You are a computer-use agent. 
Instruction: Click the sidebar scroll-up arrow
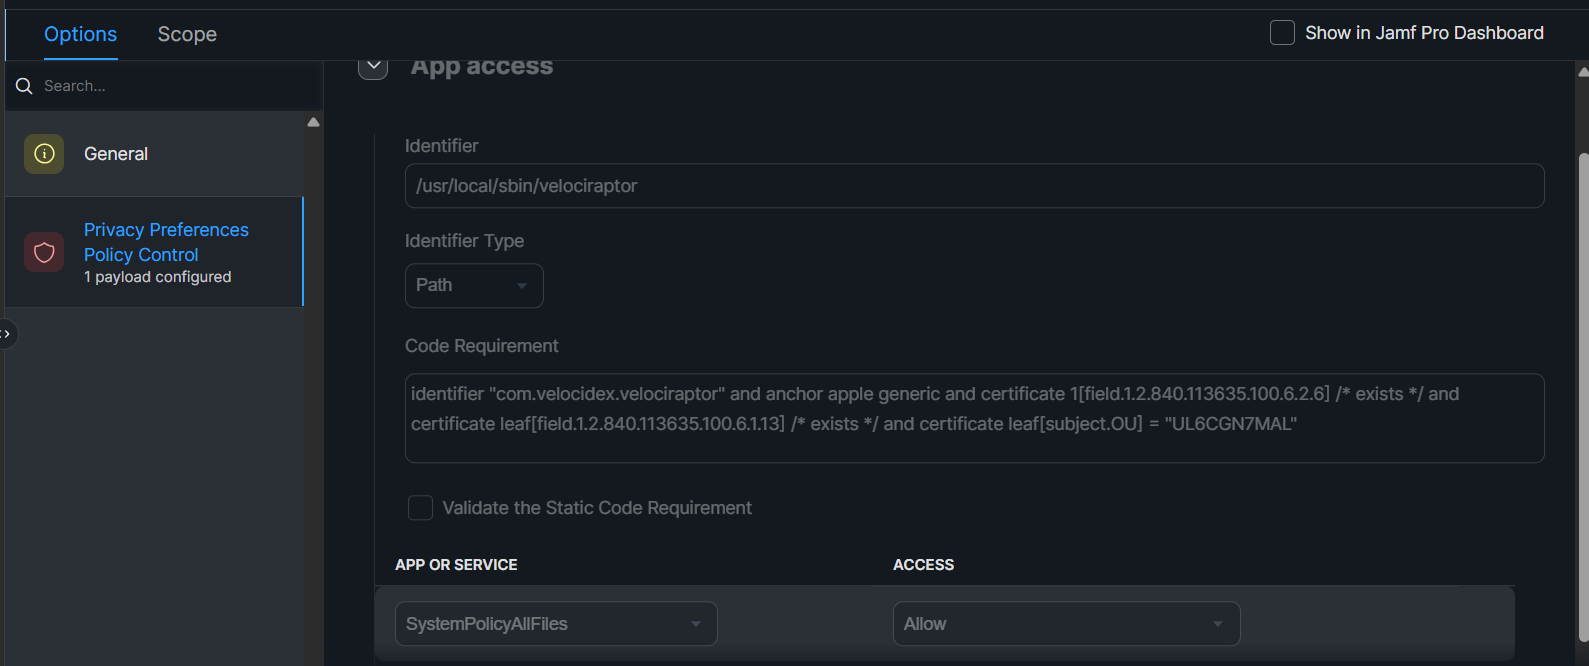pyautogui.click(x=313, y=122)
